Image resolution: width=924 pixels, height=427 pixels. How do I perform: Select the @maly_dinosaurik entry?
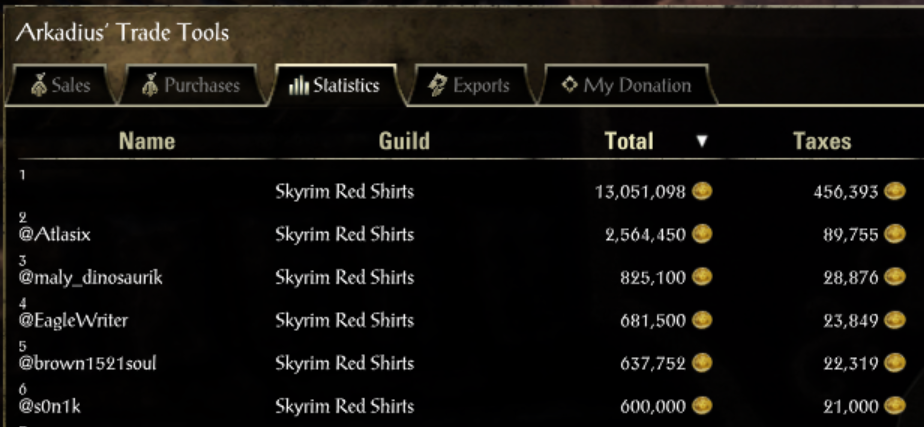coord(90,278)
